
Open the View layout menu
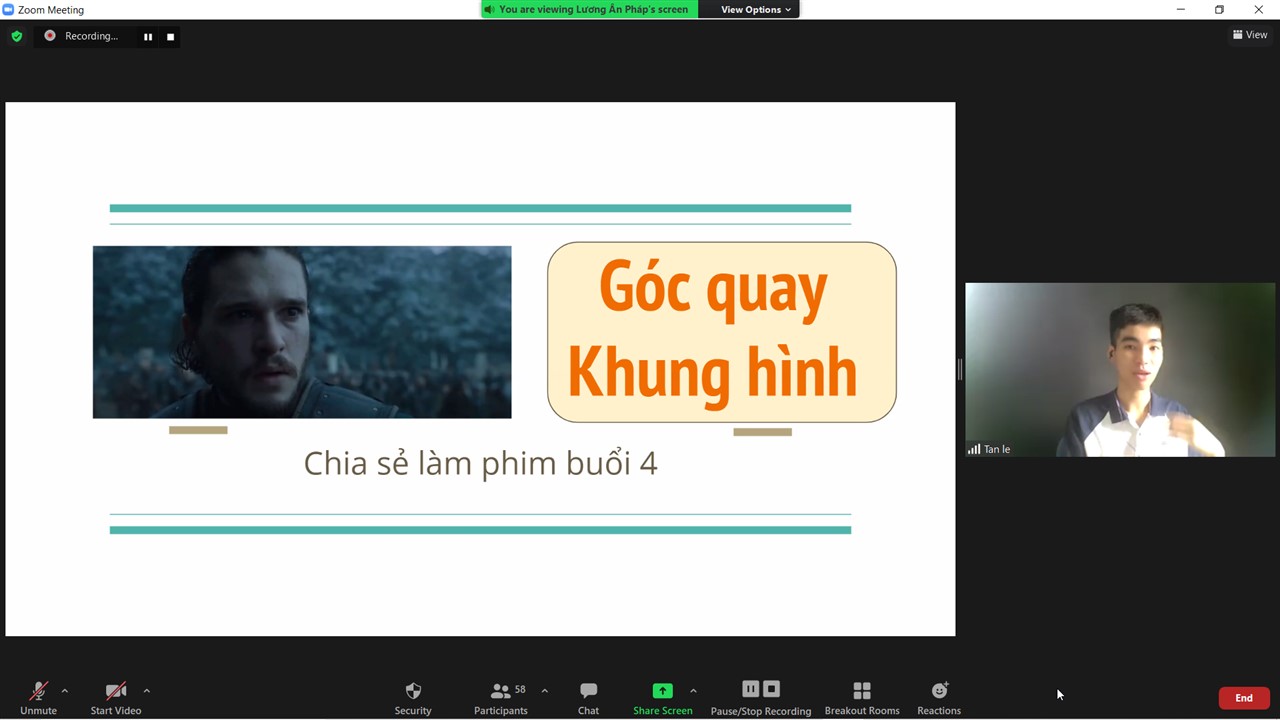point(1250,35)
